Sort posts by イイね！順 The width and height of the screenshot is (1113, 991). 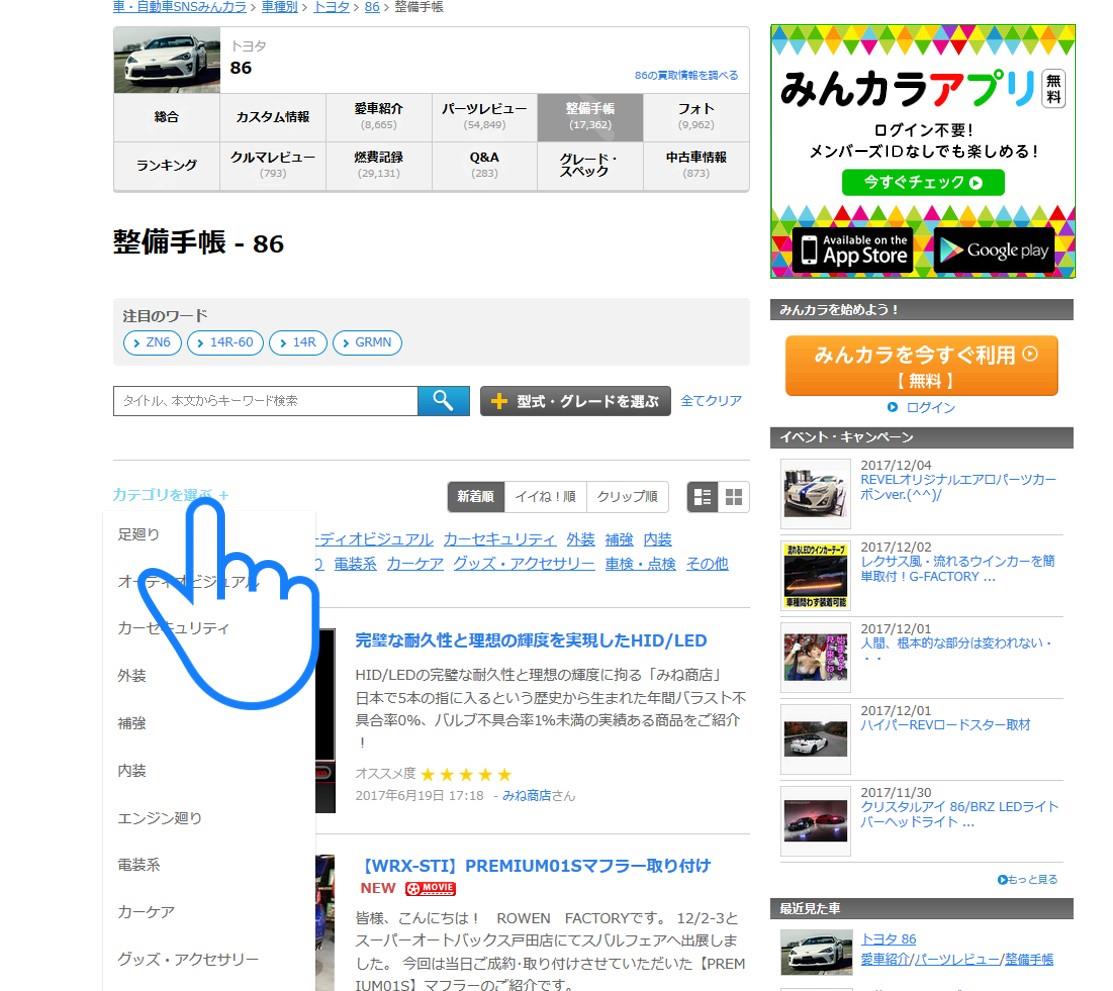(x=545, y=497)
